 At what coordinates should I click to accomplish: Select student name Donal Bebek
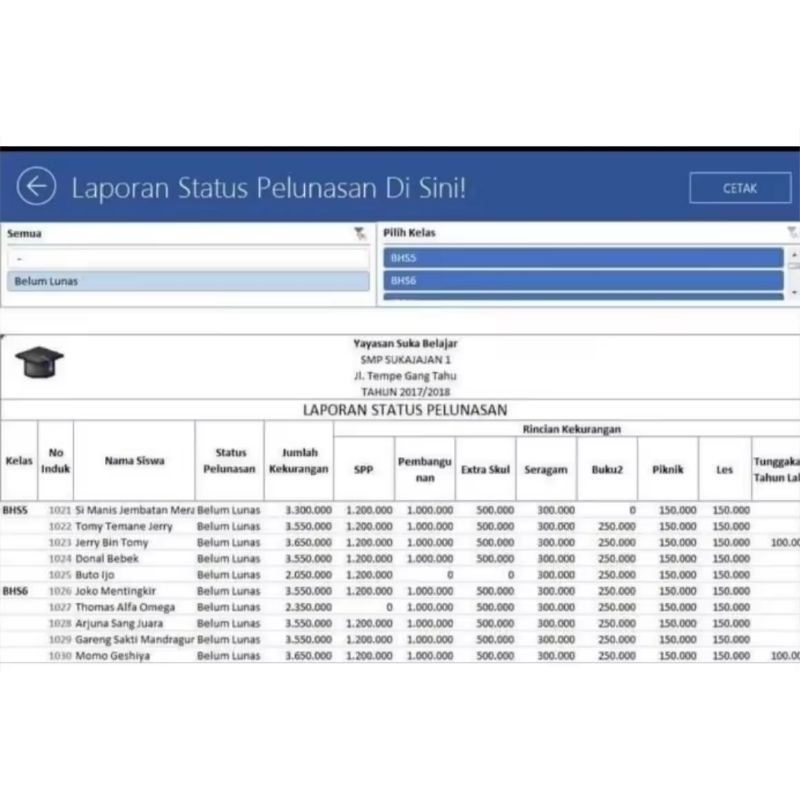point(107,559)
